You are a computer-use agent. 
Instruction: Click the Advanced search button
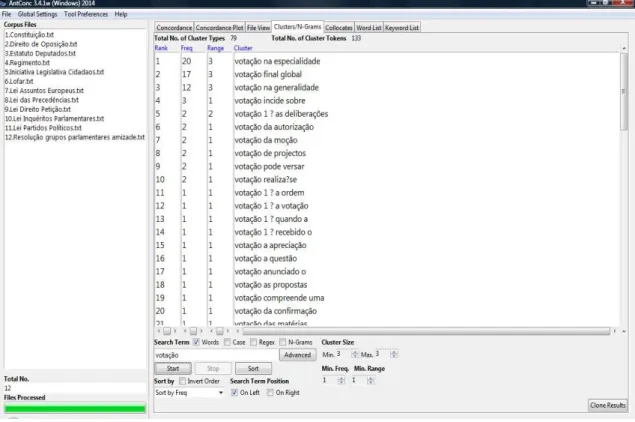[x=297, y=355]
